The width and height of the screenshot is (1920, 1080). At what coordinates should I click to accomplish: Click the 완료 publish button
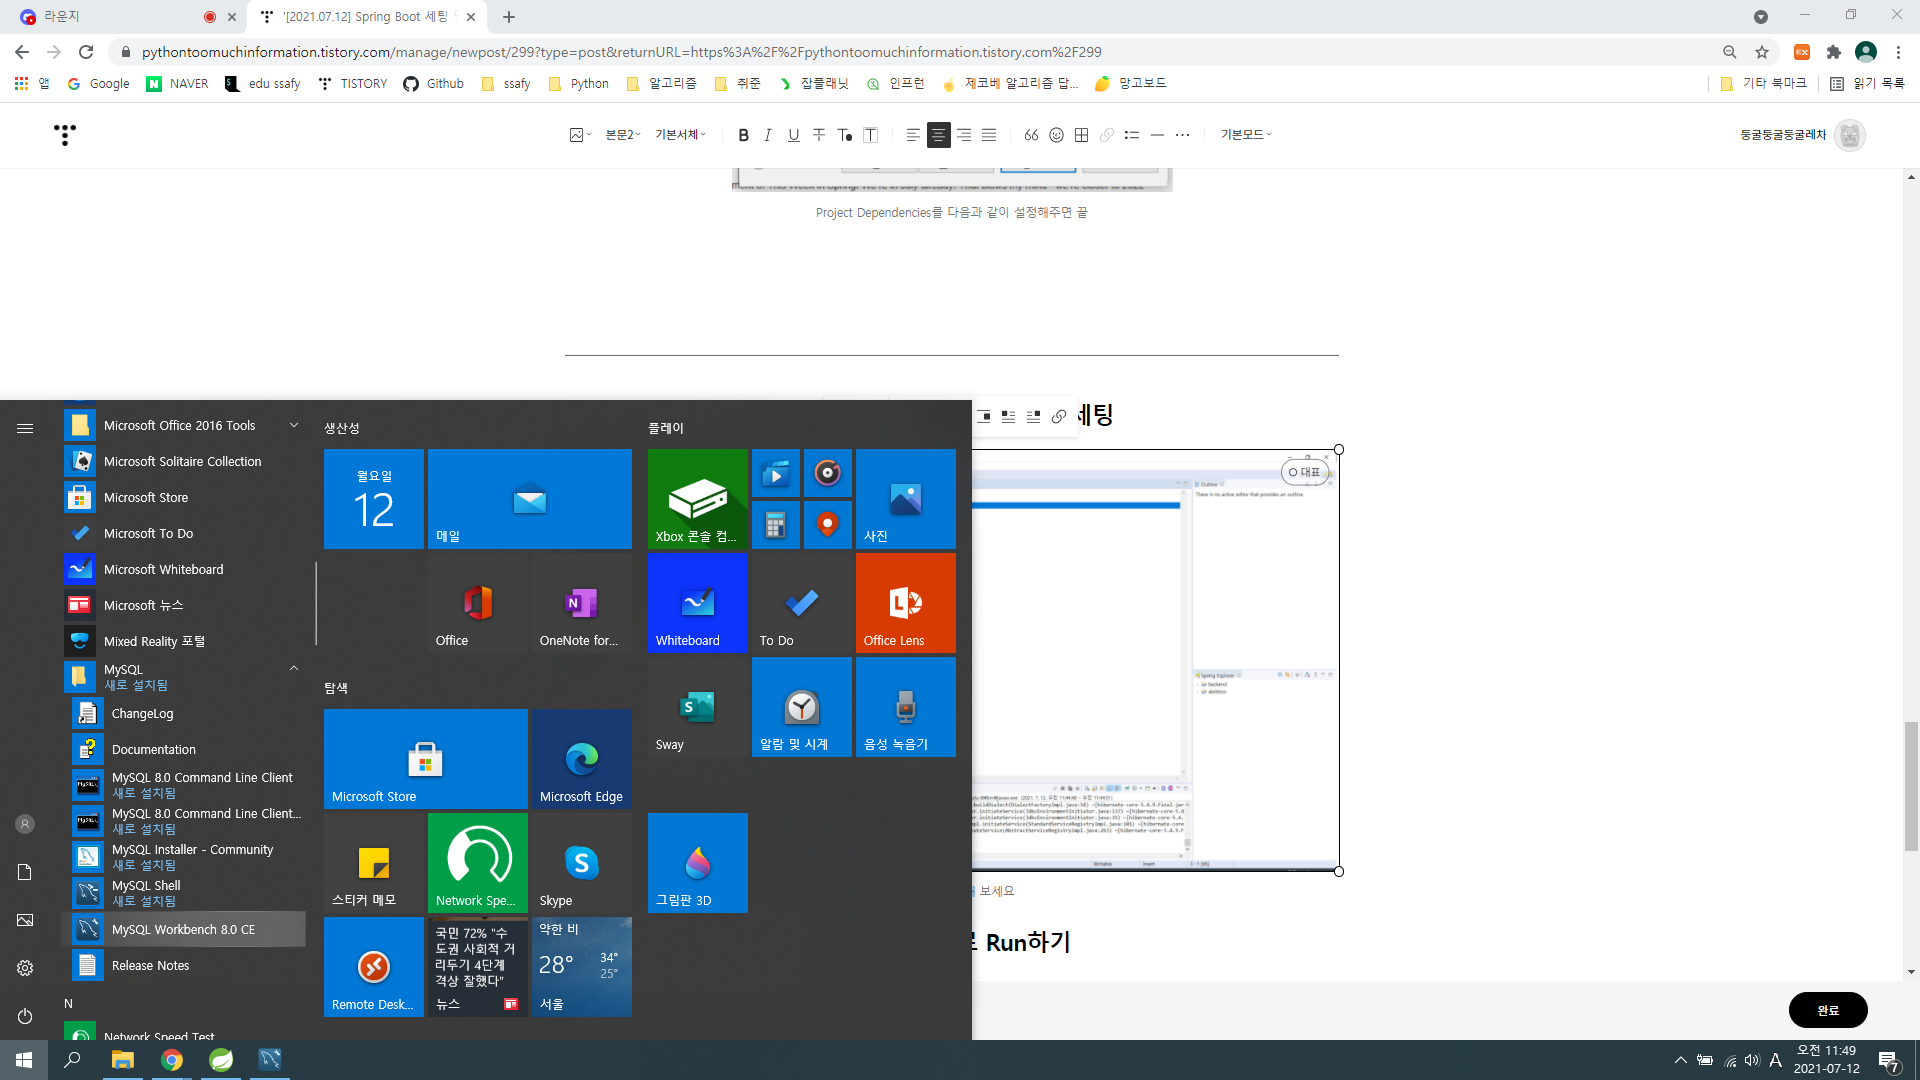(x=1827, y=1010)
